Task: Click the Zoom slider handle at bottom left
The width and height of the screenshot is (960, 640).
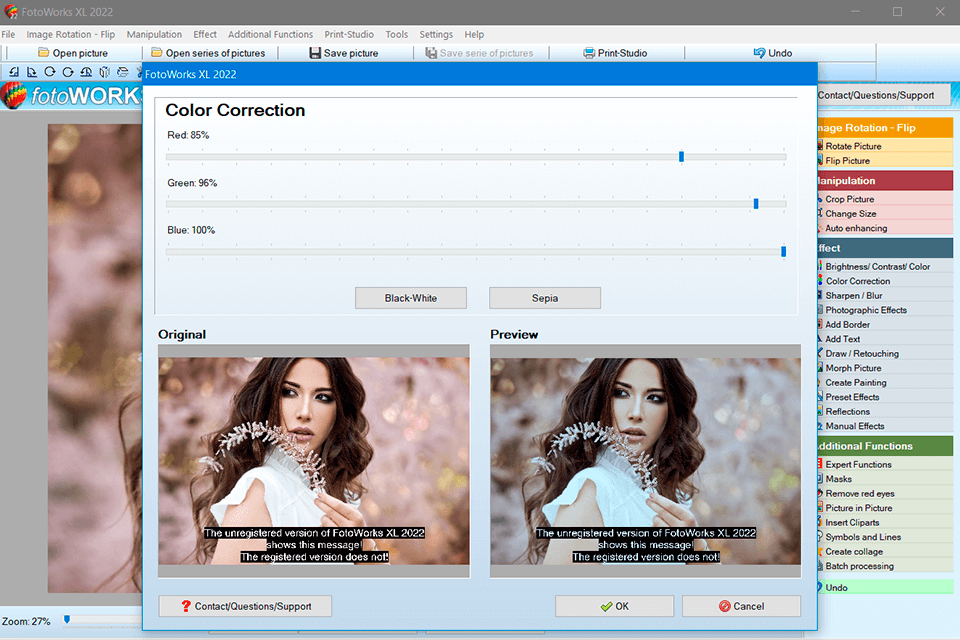Action: click(67, 620)
